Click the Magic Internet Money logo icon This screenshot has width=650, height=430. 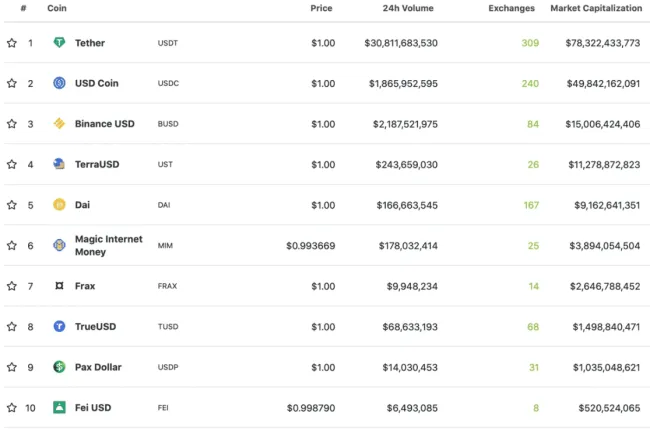click(x=59, y=245)
